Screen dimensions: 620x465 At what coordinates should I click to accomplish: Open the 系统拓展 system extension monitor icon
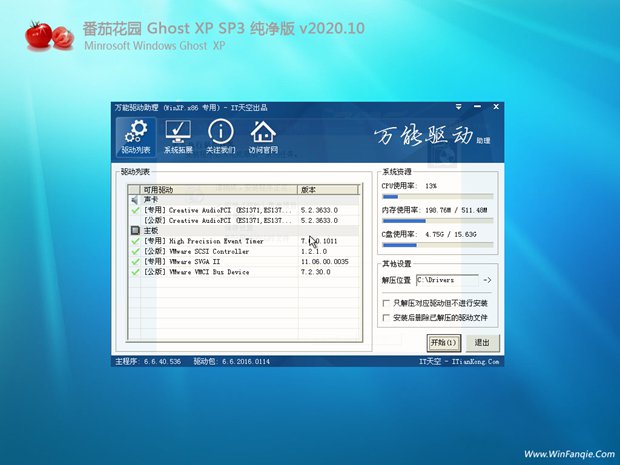(178, 137)
